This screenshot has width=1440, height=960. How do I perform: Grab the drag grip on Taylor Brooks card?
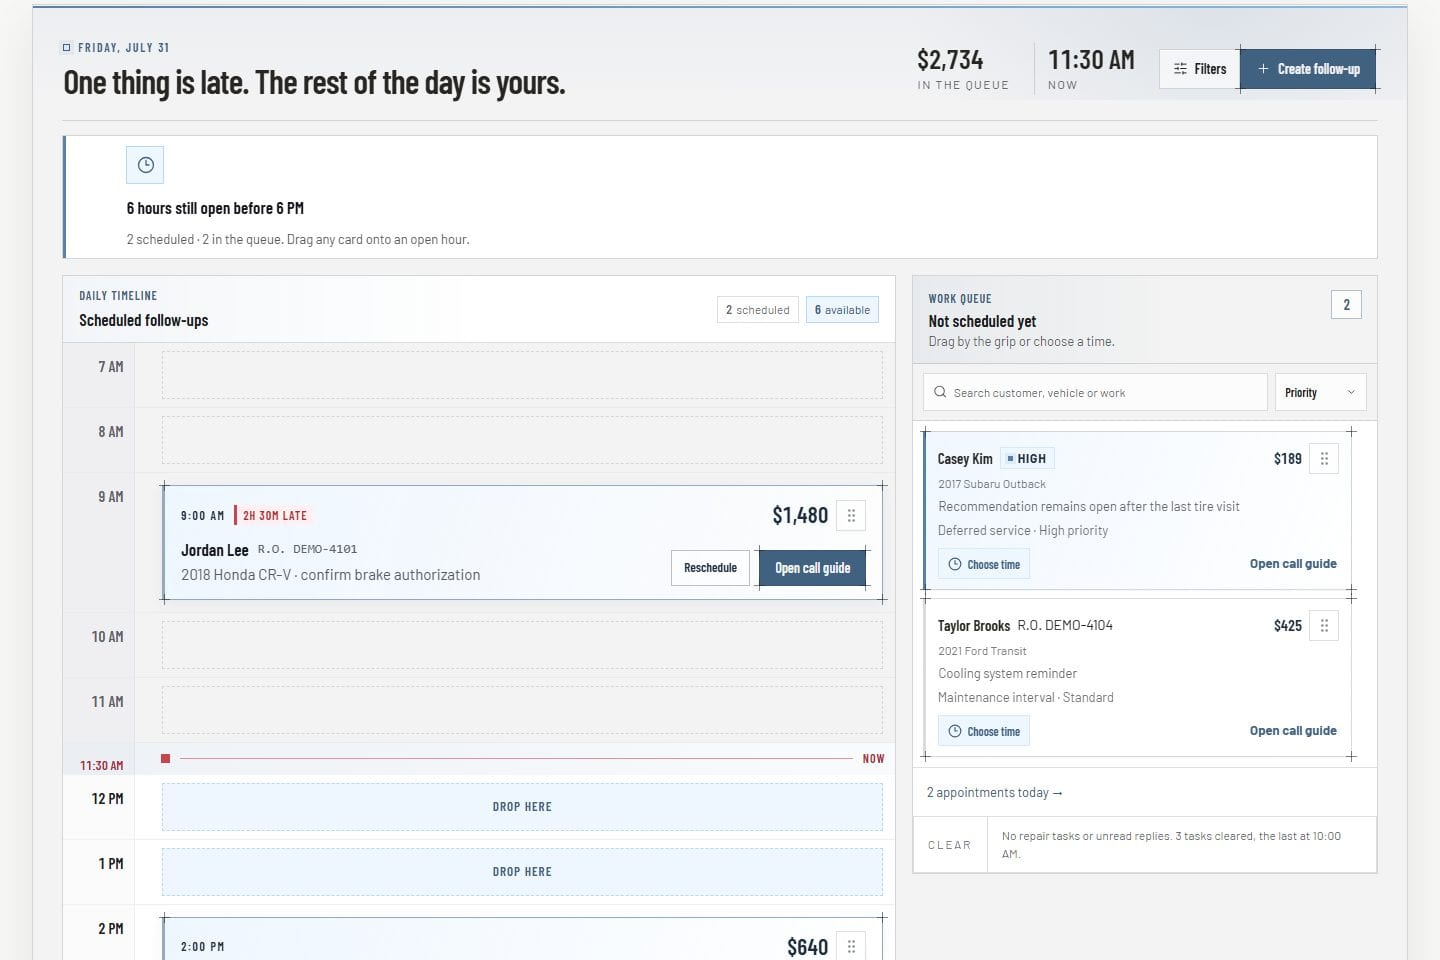point(1324,626)
